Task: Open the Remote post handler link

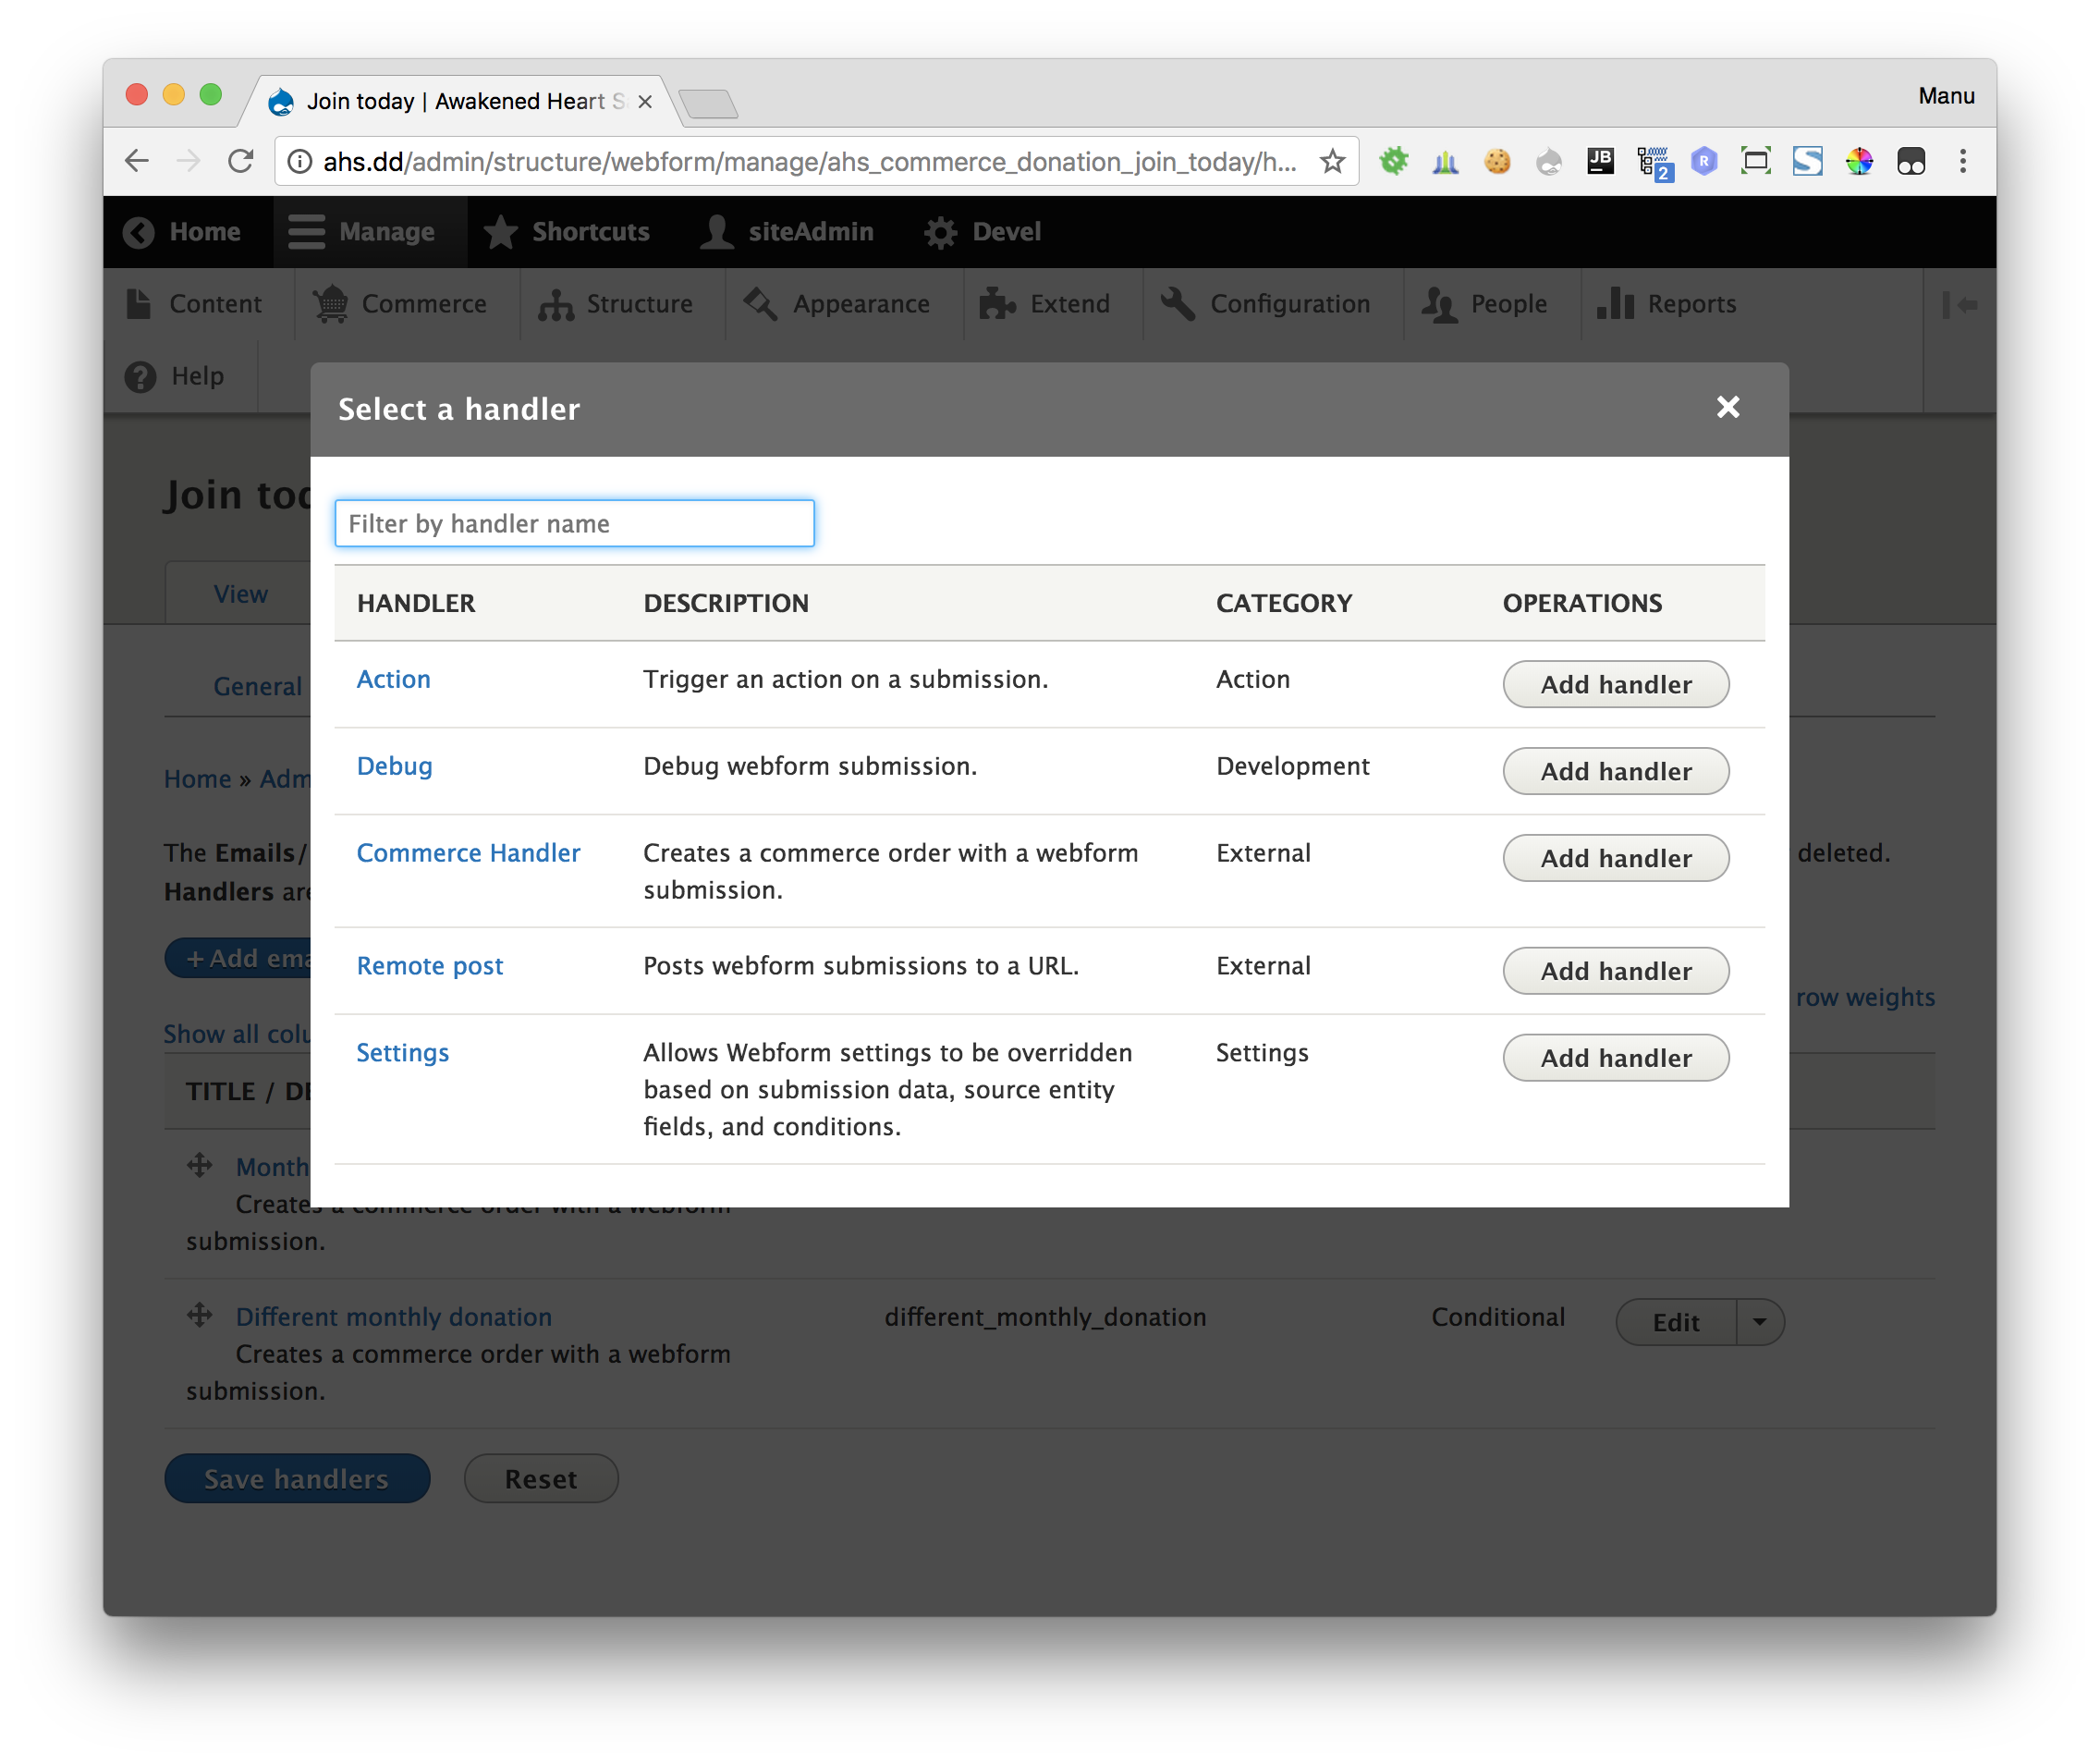Action: (x=430, y=966)
